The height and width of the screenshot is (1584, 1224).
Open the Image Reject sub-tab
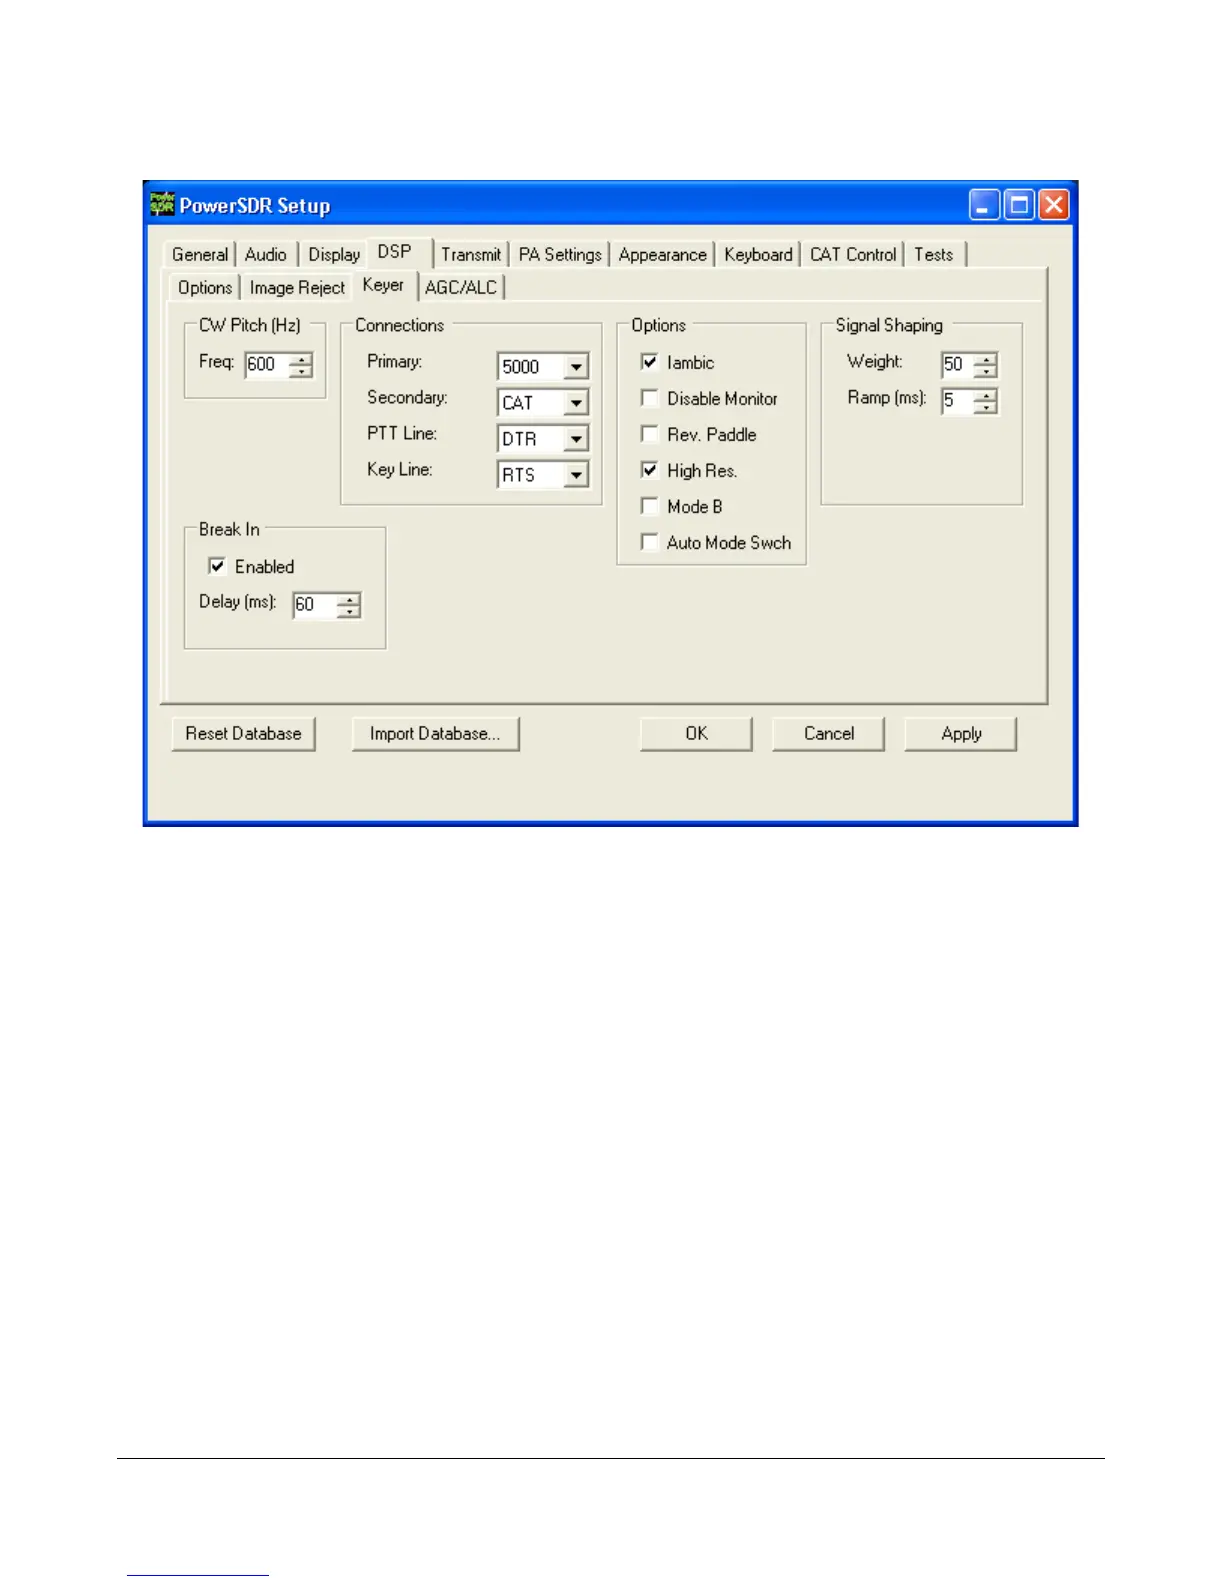[x=297, y=288]
